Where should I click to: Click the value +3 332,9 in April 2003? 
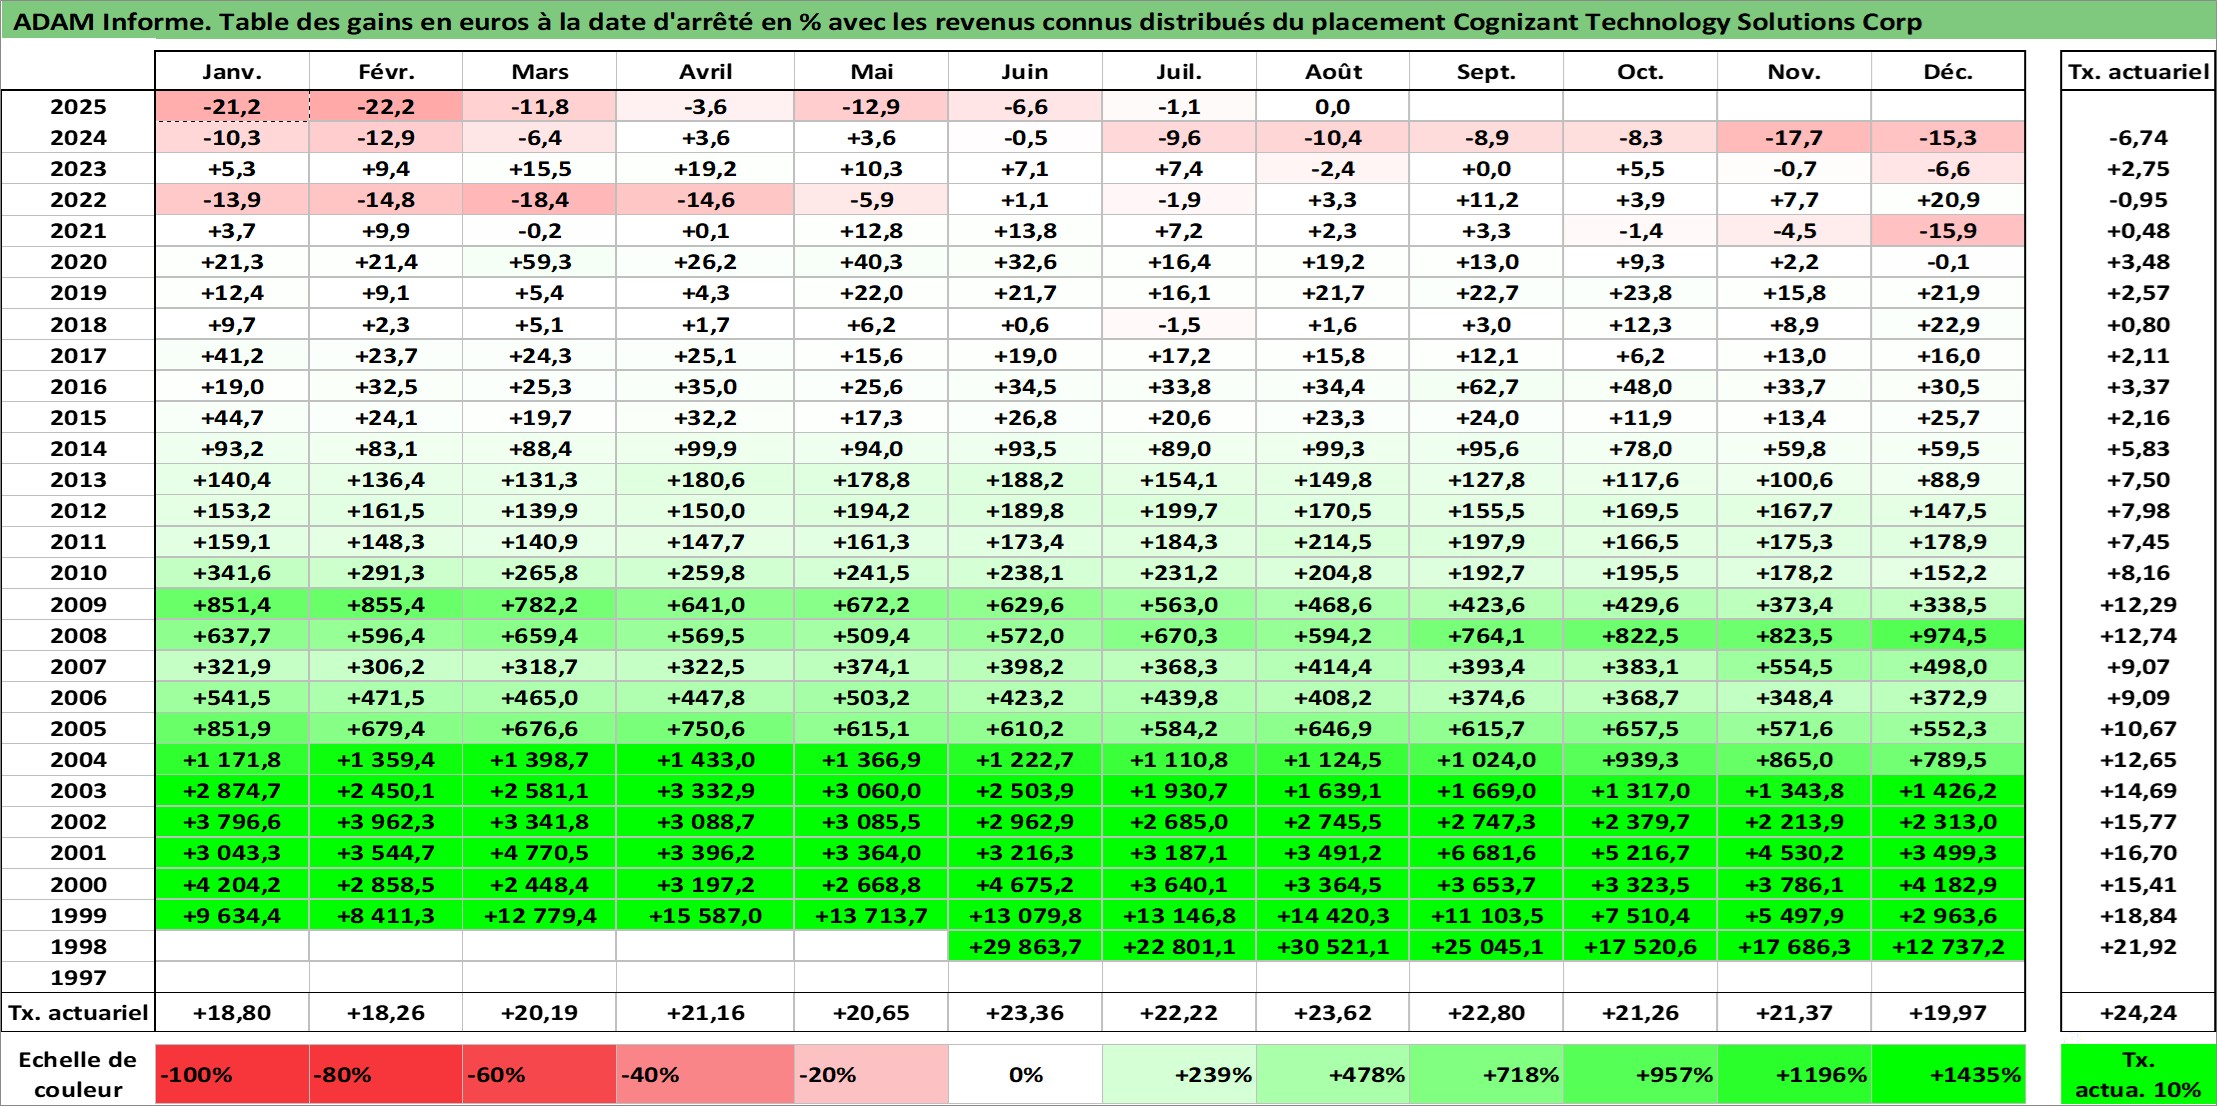(x=705, y=791)
